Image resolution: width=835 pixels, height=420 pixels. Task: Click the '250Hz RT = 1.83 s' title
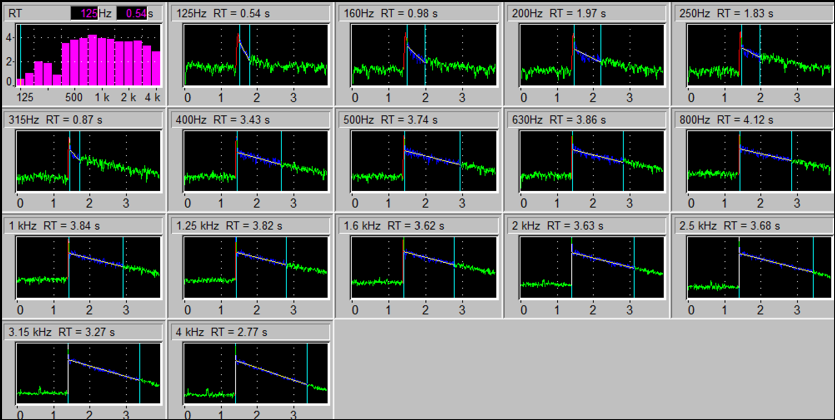726,13
